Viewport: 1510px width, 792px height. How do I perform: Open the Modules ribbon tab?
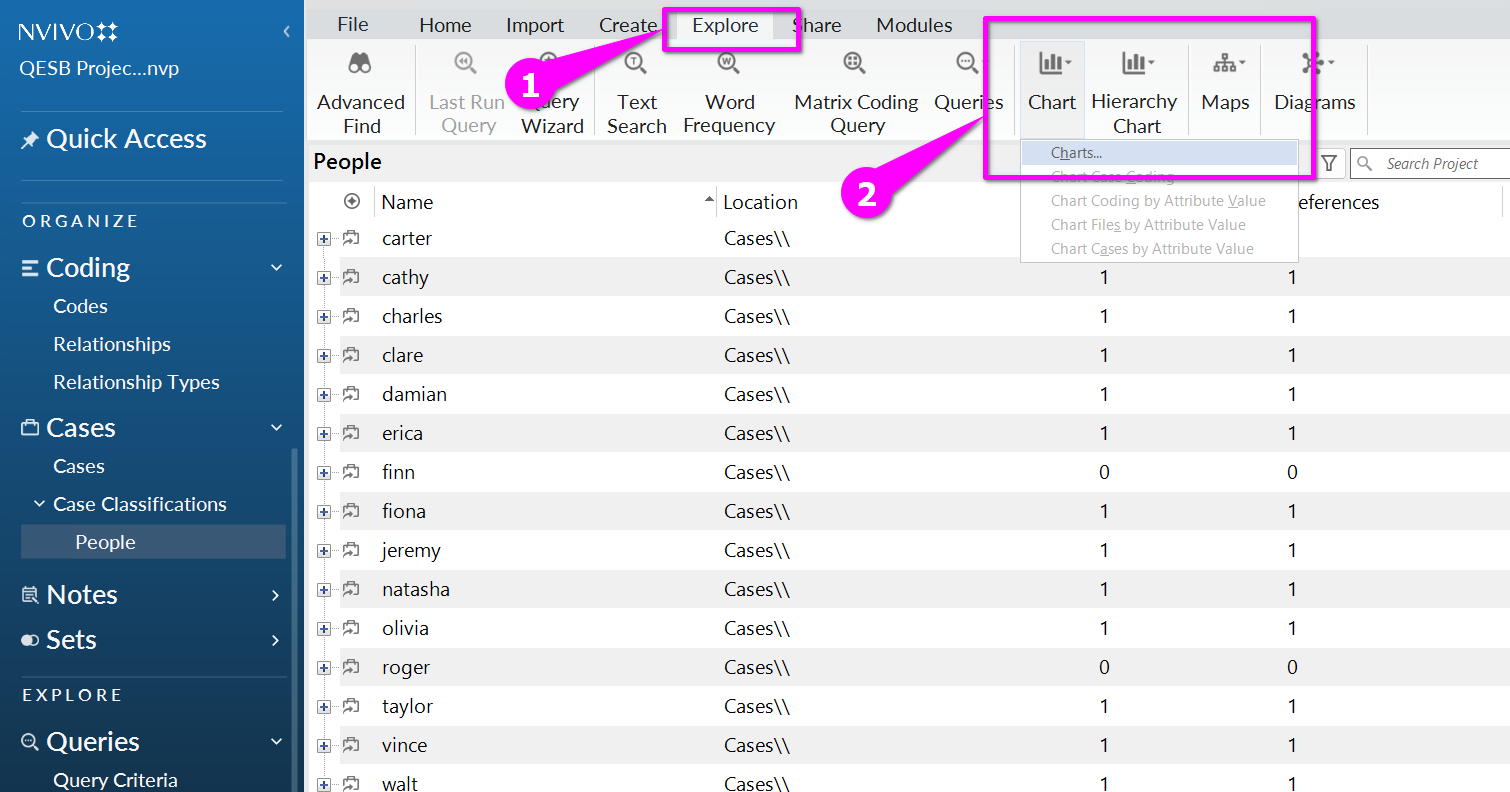[x=914, y=26]
